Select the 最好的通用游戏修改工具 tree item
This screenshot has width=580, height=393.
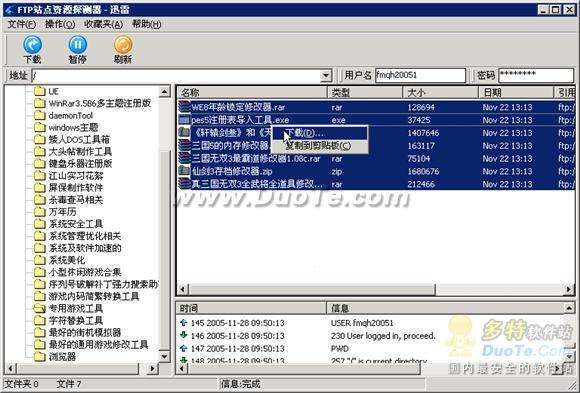click(98, 345)
